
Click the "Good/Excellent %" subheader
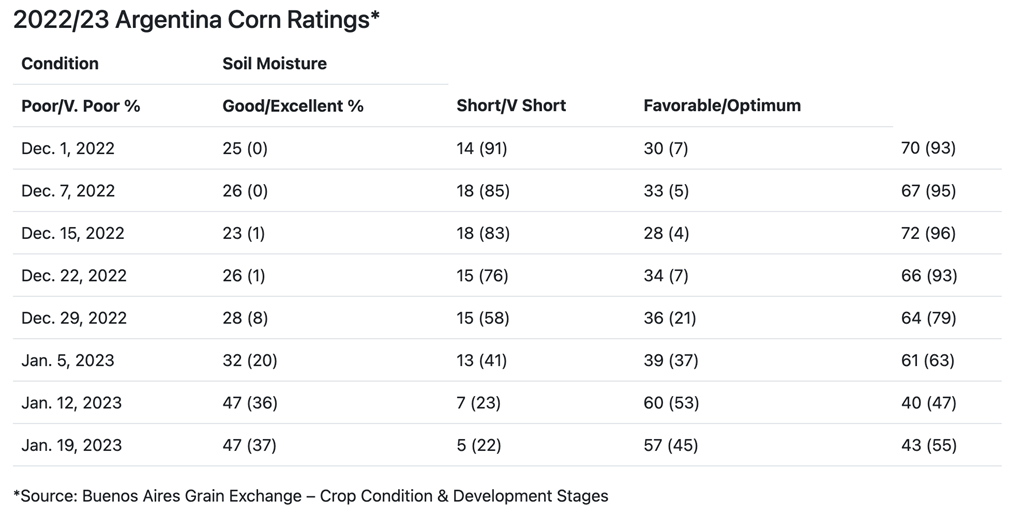(x=293, y=105)
